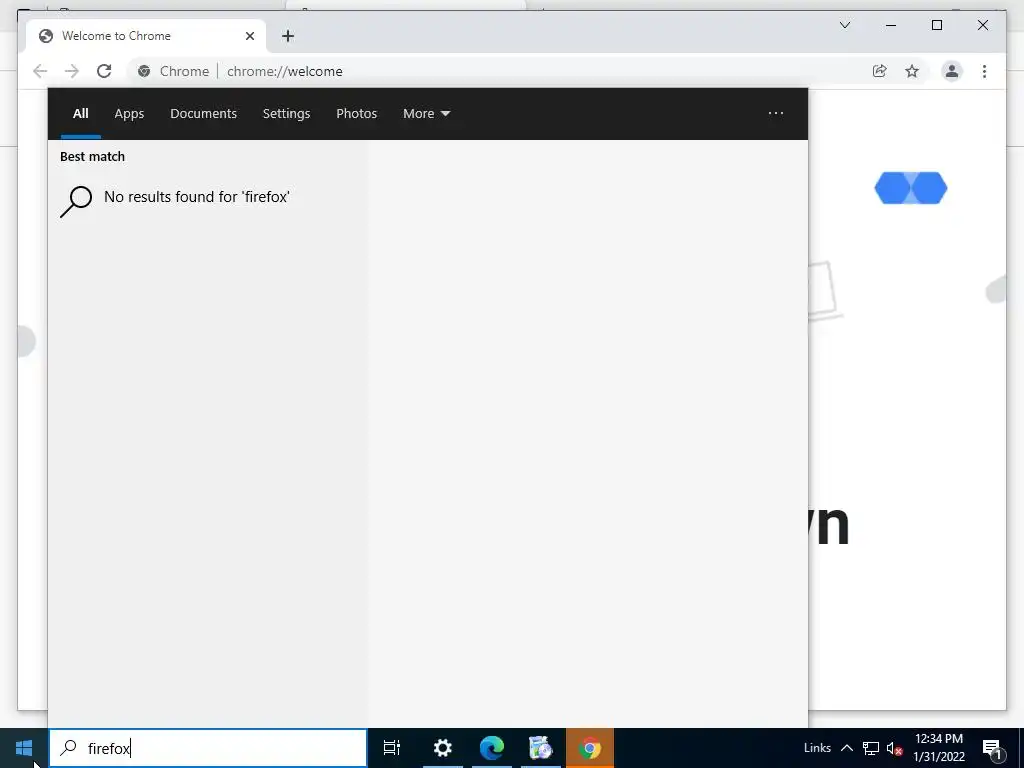The image size is (1024, 768).
Task: Open the Chrome profile avatar
Action: [x=952, y=71]
